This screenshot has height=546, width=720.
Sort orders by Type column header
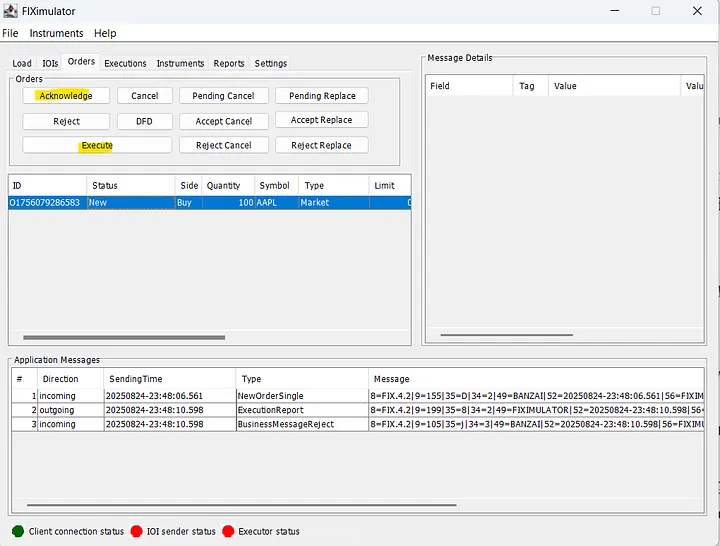click(x=334, y=186)
